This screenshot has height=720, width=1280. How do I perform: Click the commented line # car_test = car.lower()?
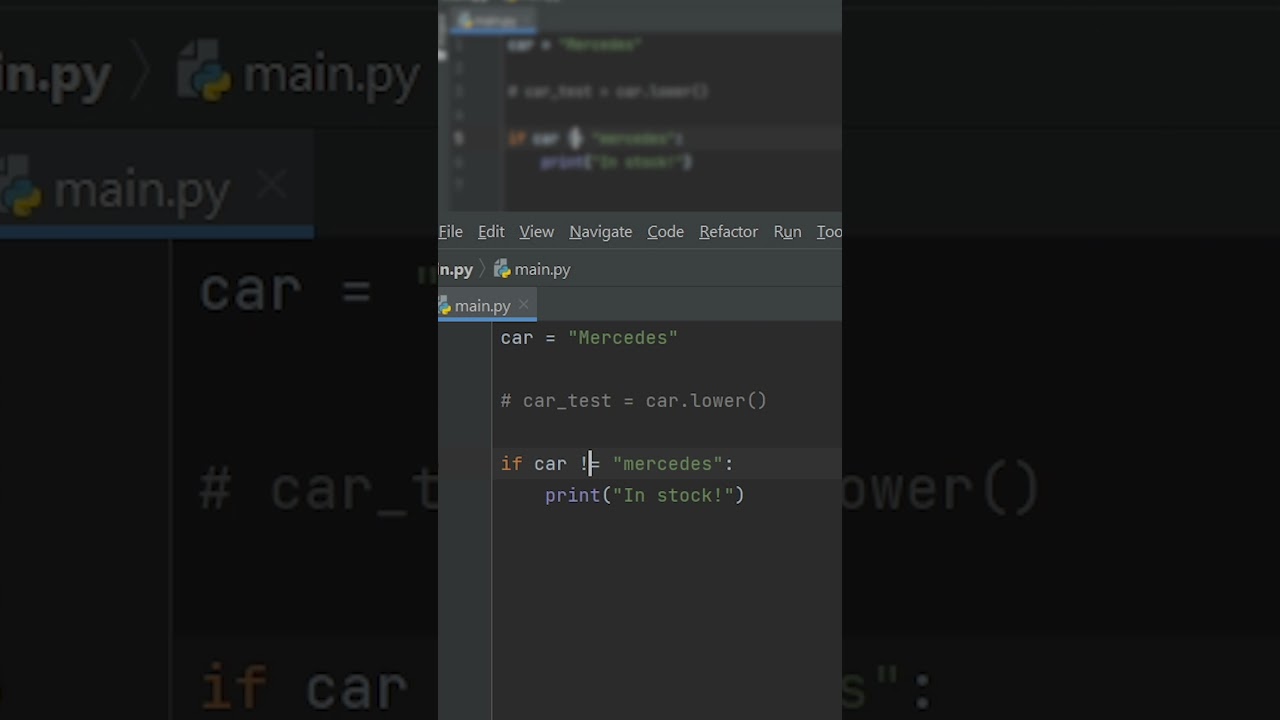[634, 401]
